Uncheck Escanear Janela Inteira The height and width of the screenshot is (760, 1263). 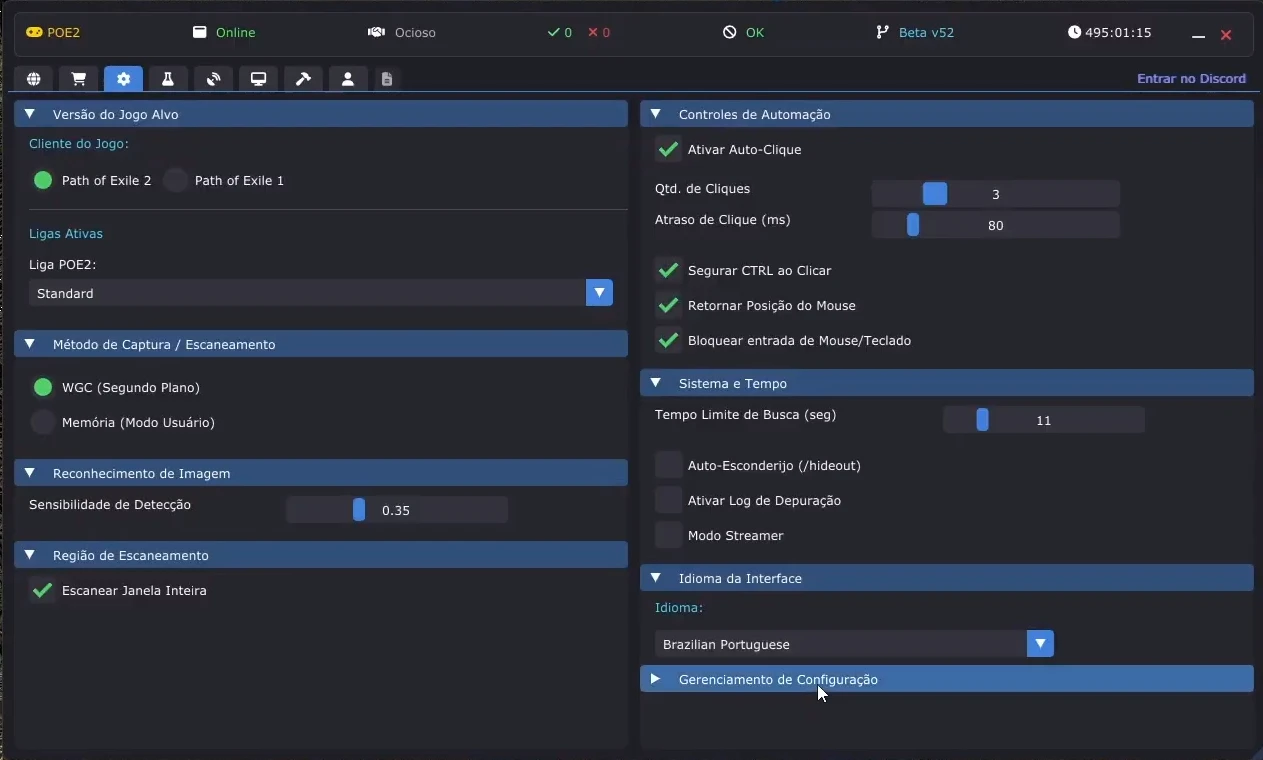(x=42, y=591)
